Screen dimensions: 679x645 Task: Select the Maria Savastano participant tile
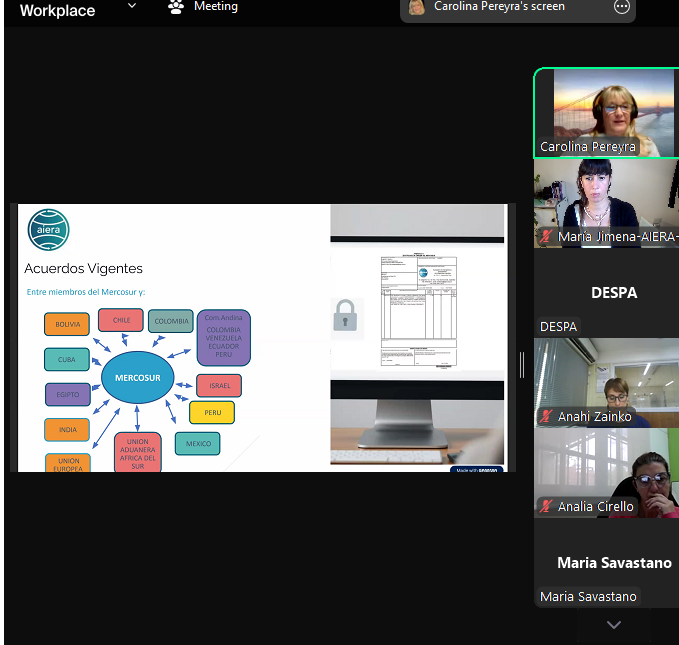(607, 563)
